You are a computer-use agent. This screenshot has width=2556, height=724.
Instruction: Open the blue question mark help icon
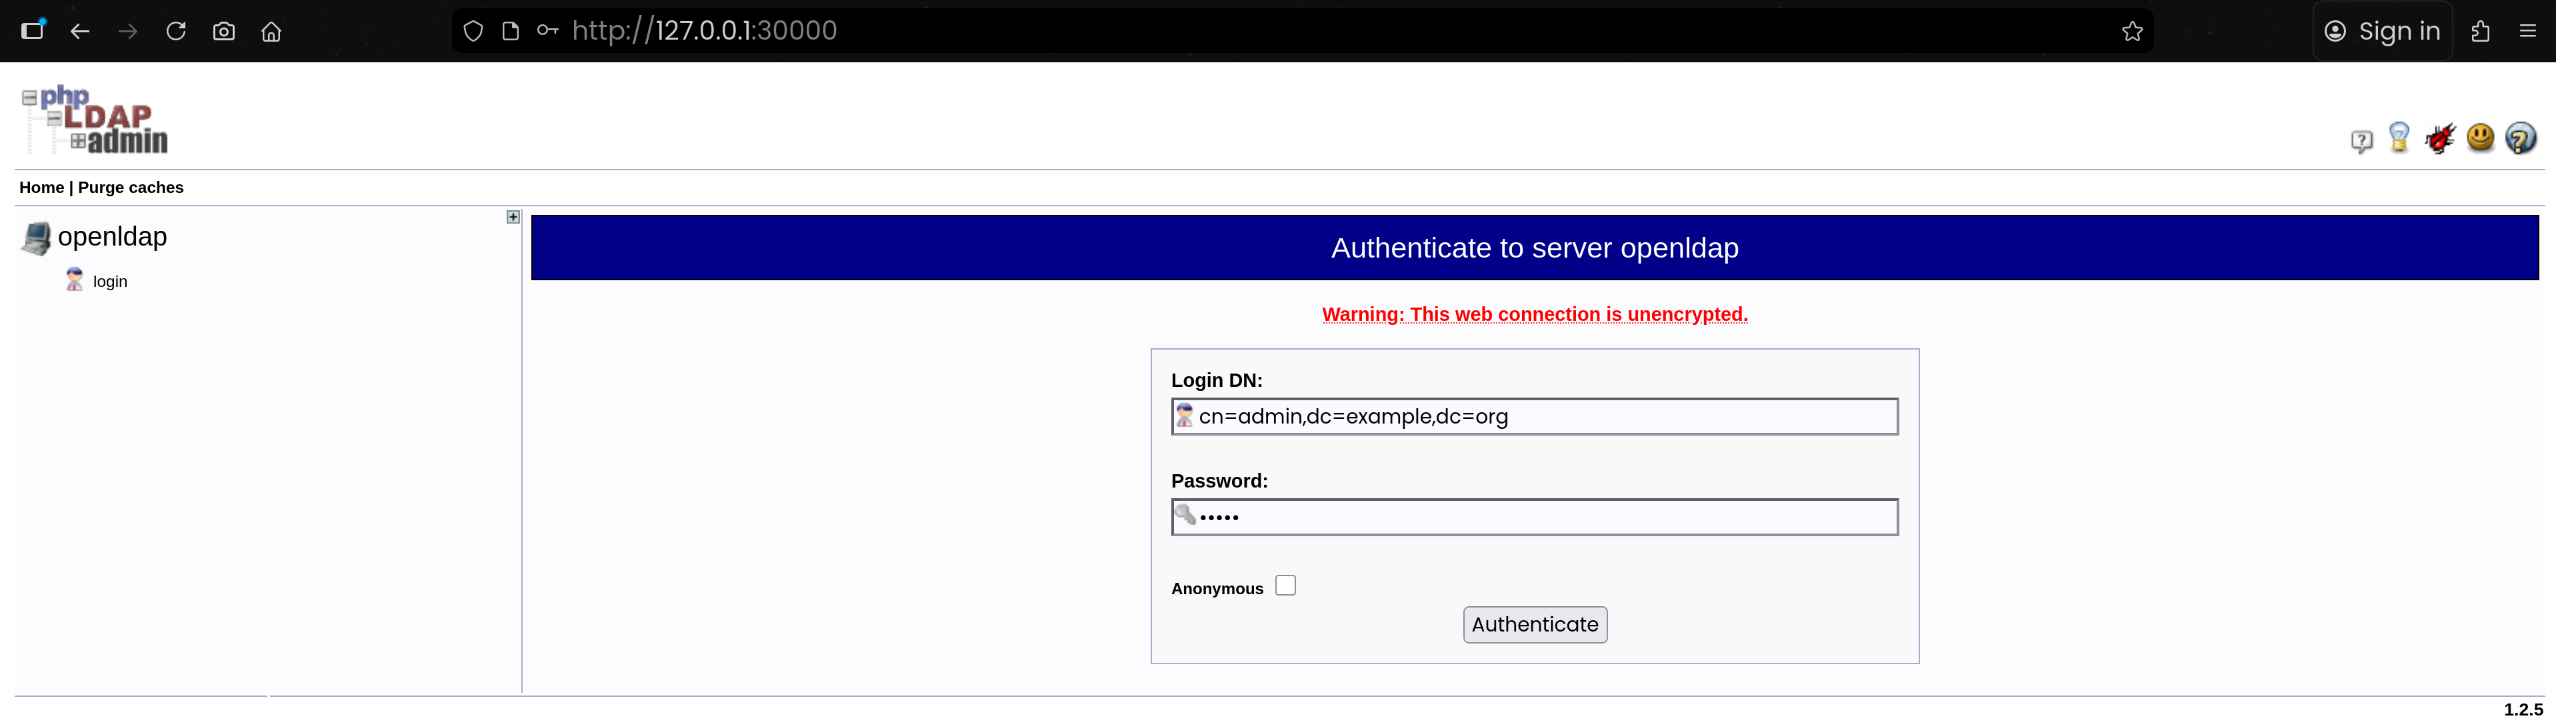point(2520,138)
